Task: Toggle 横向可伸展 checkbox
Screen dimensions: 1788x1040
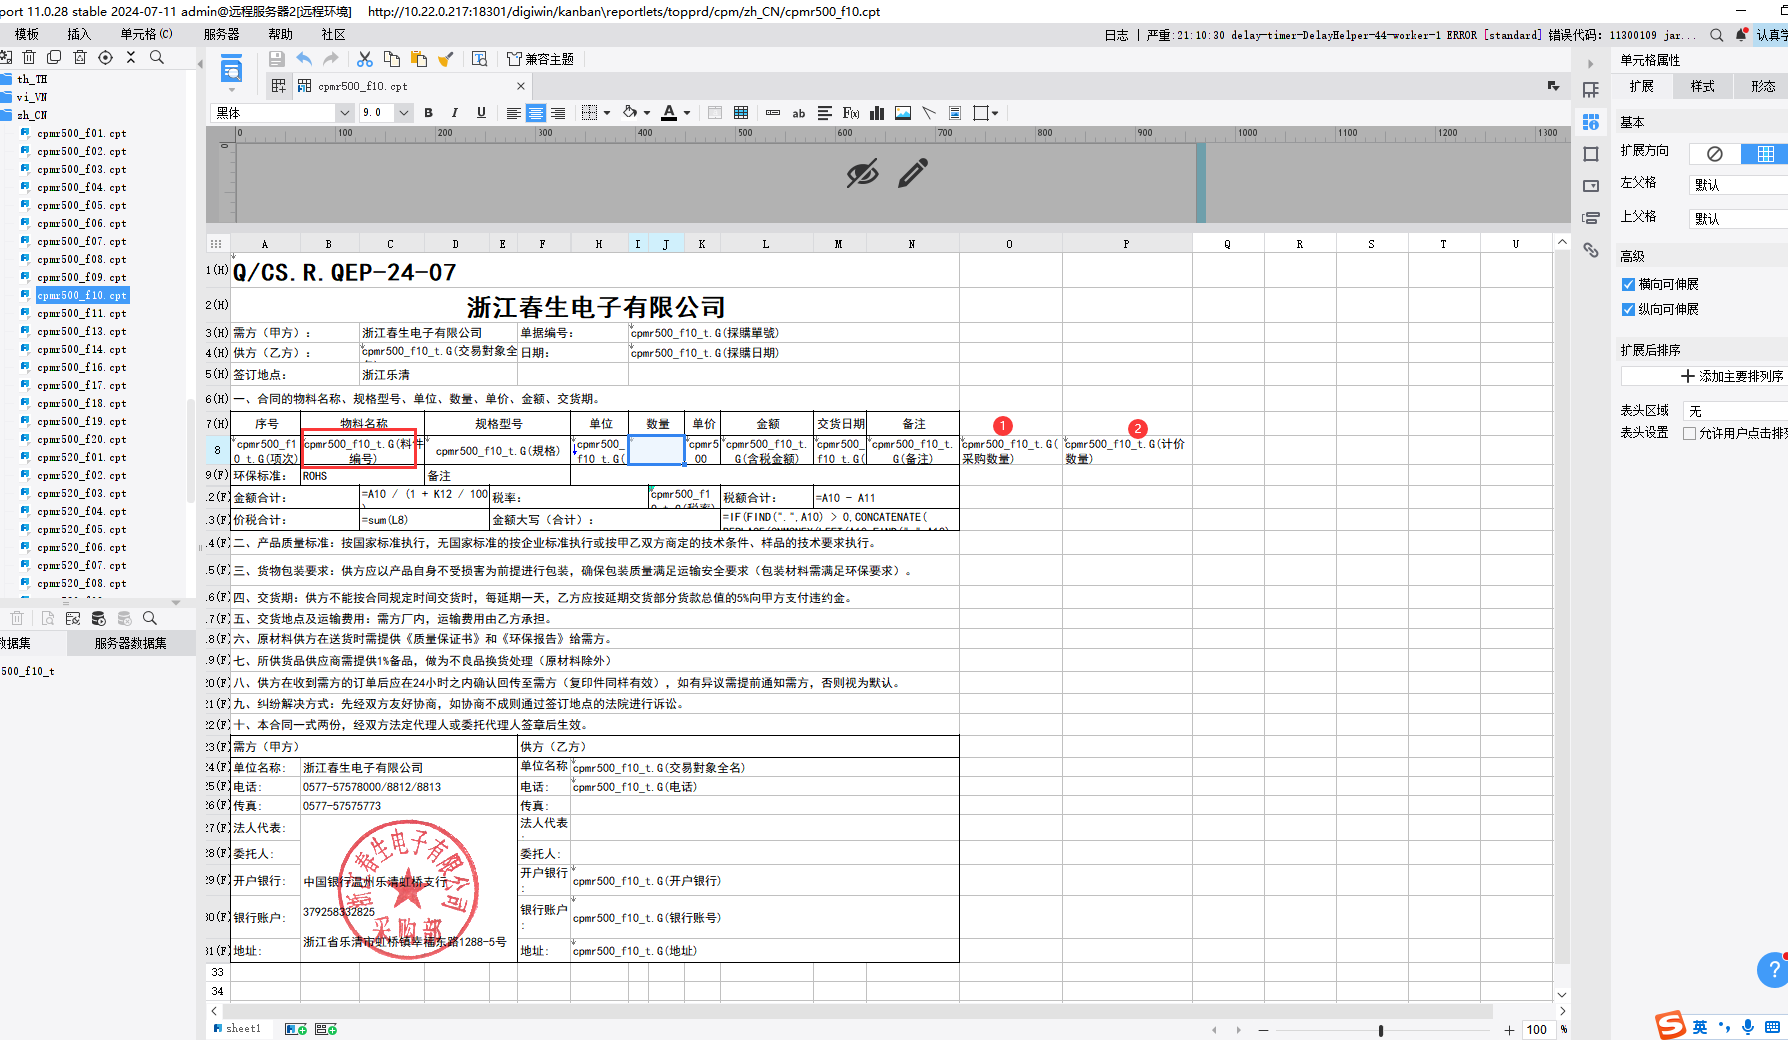Action: point(1628,285)
